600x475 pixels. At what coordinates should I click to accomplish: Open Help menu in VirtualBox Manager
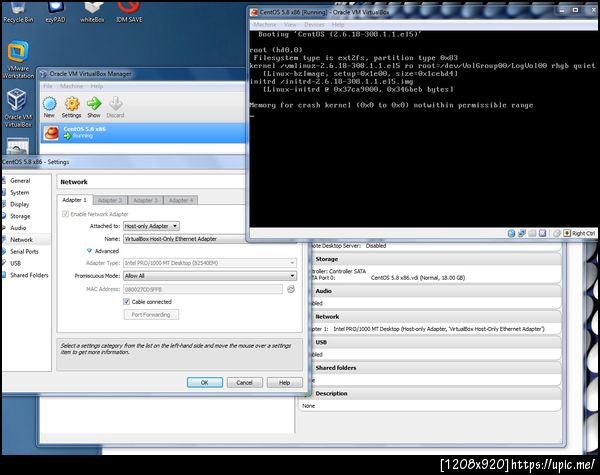point(97,86)
